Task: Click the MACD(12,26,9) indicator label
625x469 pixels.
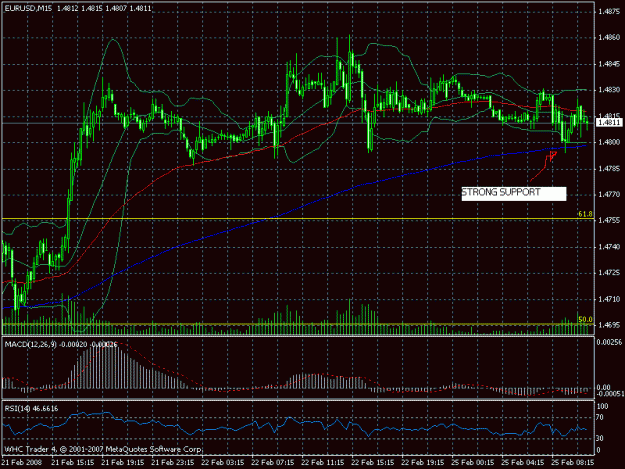Action: (x=31, y=344)
